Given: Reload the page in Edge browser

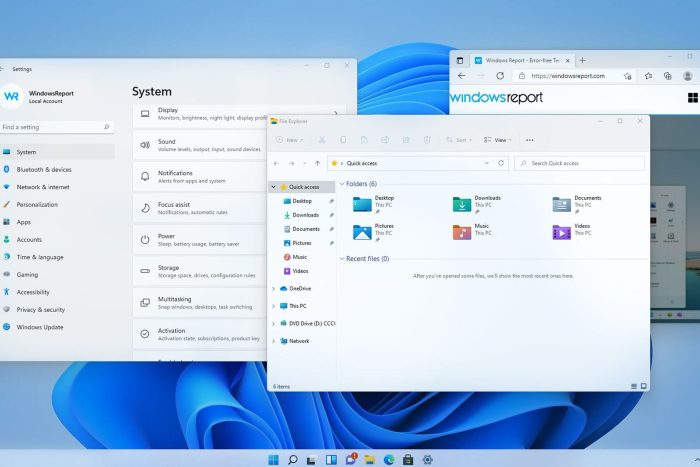Looking at the screenshot, I should [x=500, y=76].
